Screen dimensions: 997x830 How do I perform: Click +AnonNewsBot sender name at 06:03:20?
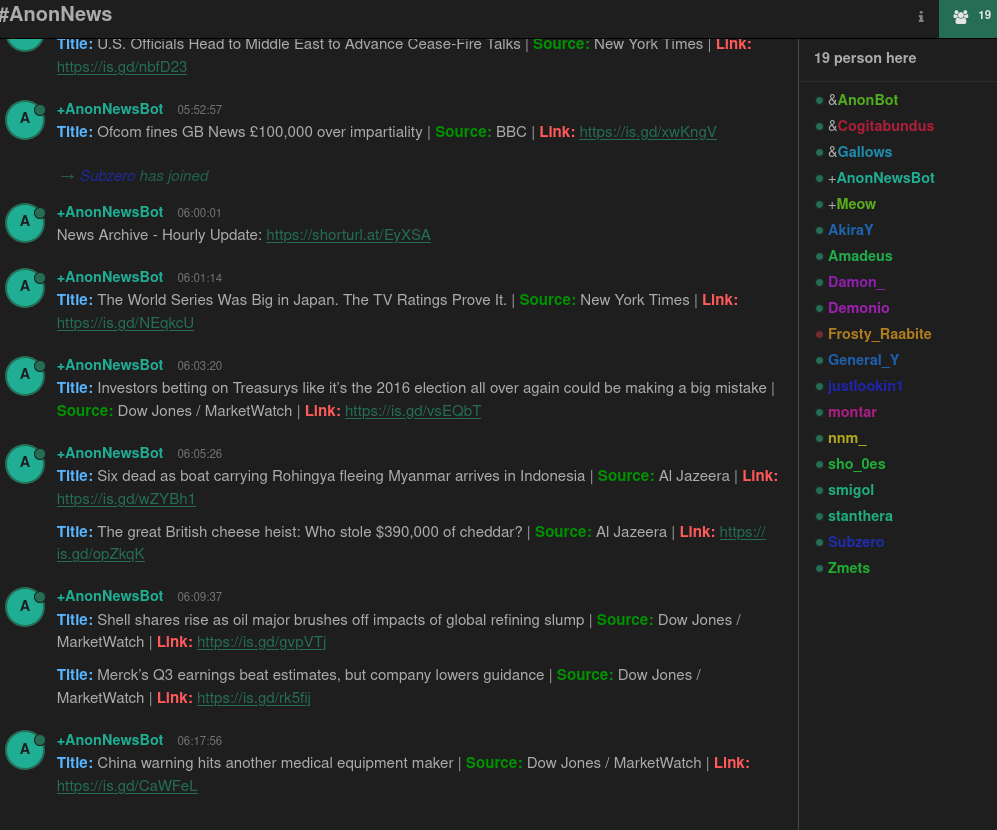coord(110,364)
